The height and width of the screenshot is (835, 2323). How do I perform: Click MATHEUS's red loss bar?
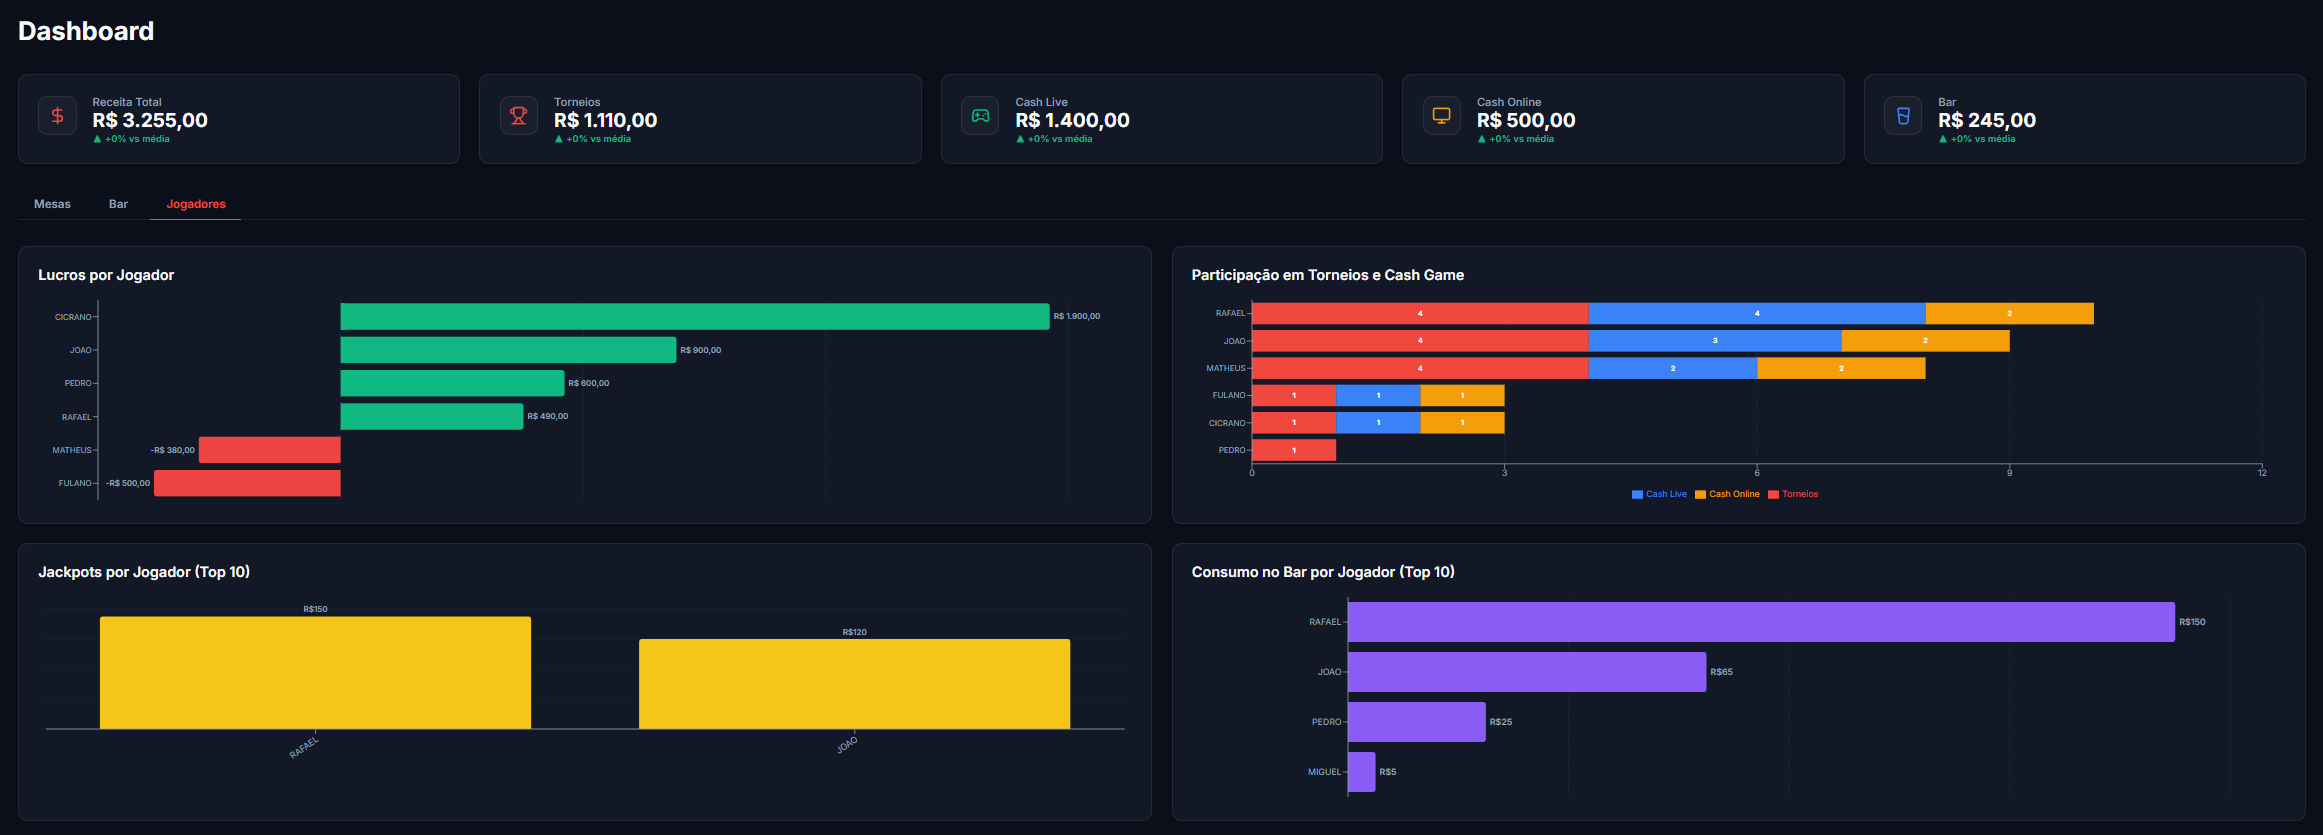pyautogui.click(x=270, y=450)
